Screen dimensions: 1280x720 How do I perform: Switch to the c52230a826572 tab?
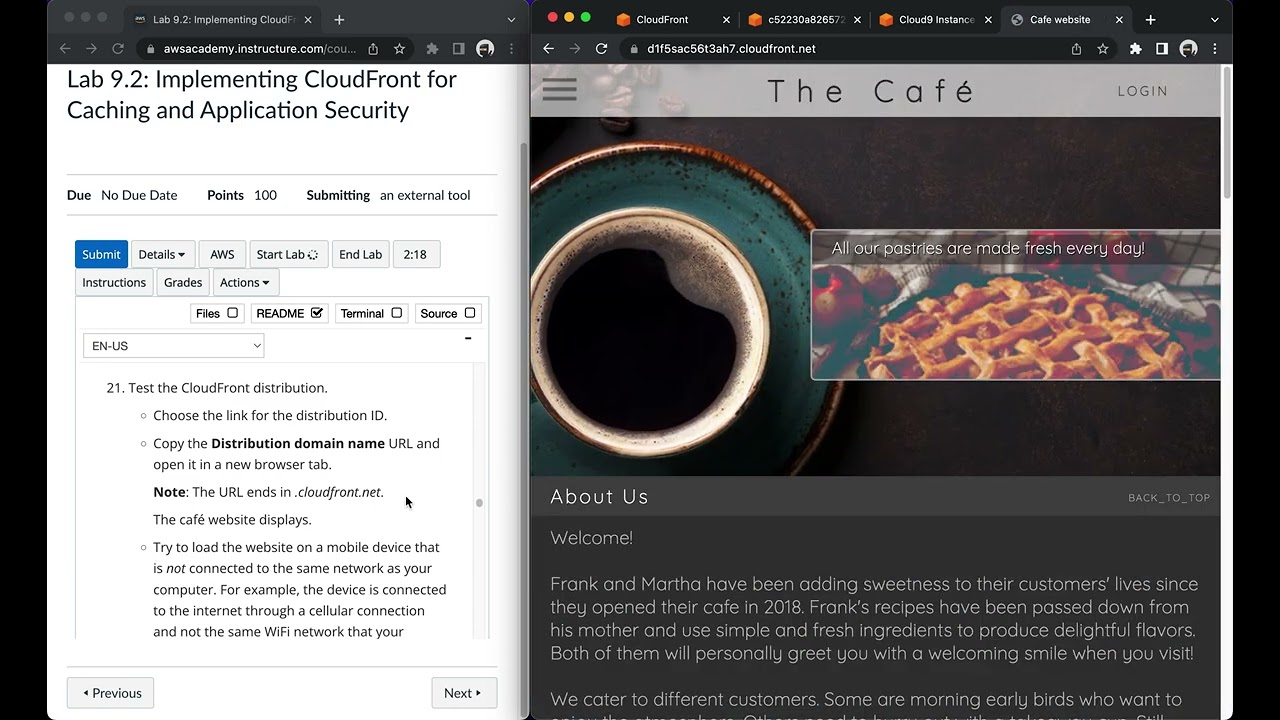pyautogui.click(x=806, y=19)
